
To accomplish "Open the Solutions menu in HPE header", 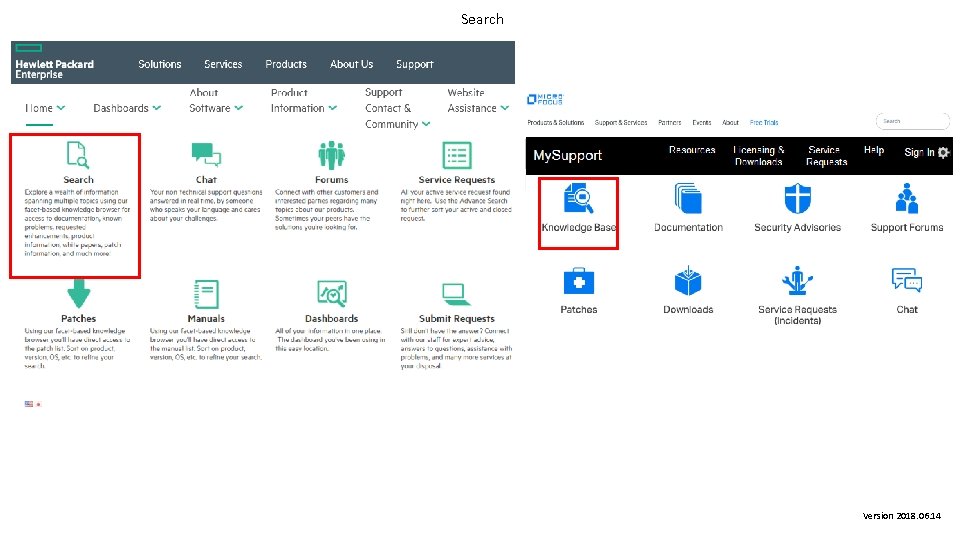I will [160, 64].
